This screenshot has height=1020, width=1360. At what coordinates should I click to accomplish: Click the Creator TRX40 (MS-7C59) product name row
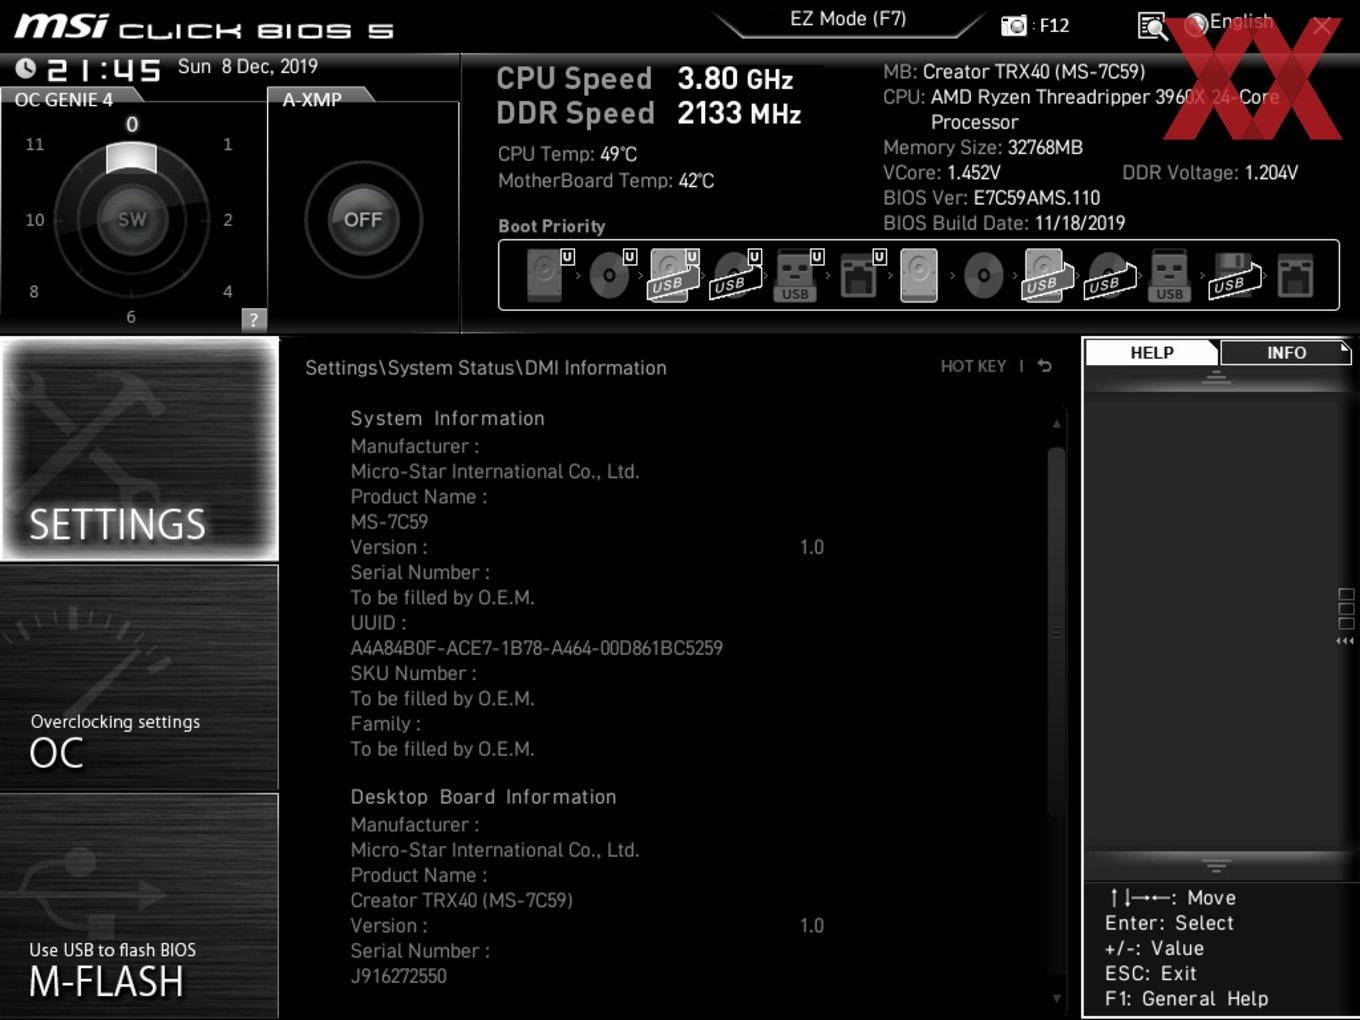click(x=461, y=900)
